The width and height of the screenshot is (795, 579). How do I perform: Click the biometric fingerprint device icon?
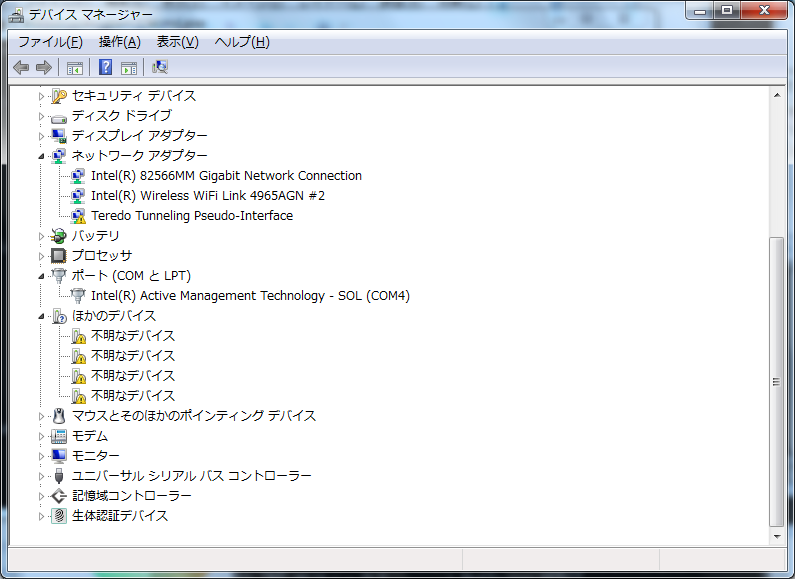[x=59, y=516]
